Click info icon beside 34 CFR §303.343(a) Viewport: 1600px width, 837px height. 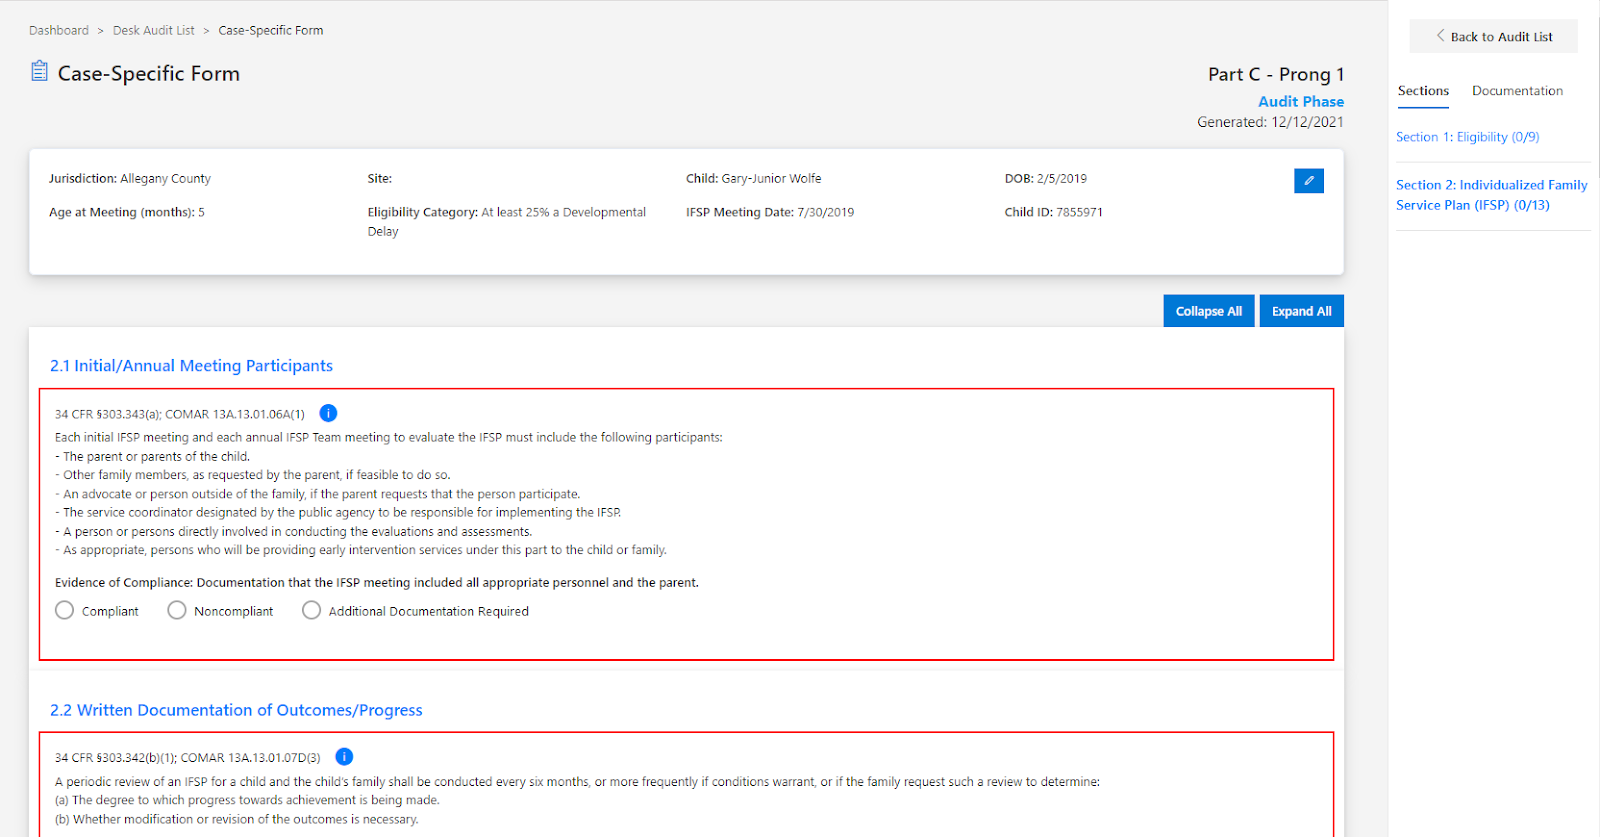pos(328,413)
